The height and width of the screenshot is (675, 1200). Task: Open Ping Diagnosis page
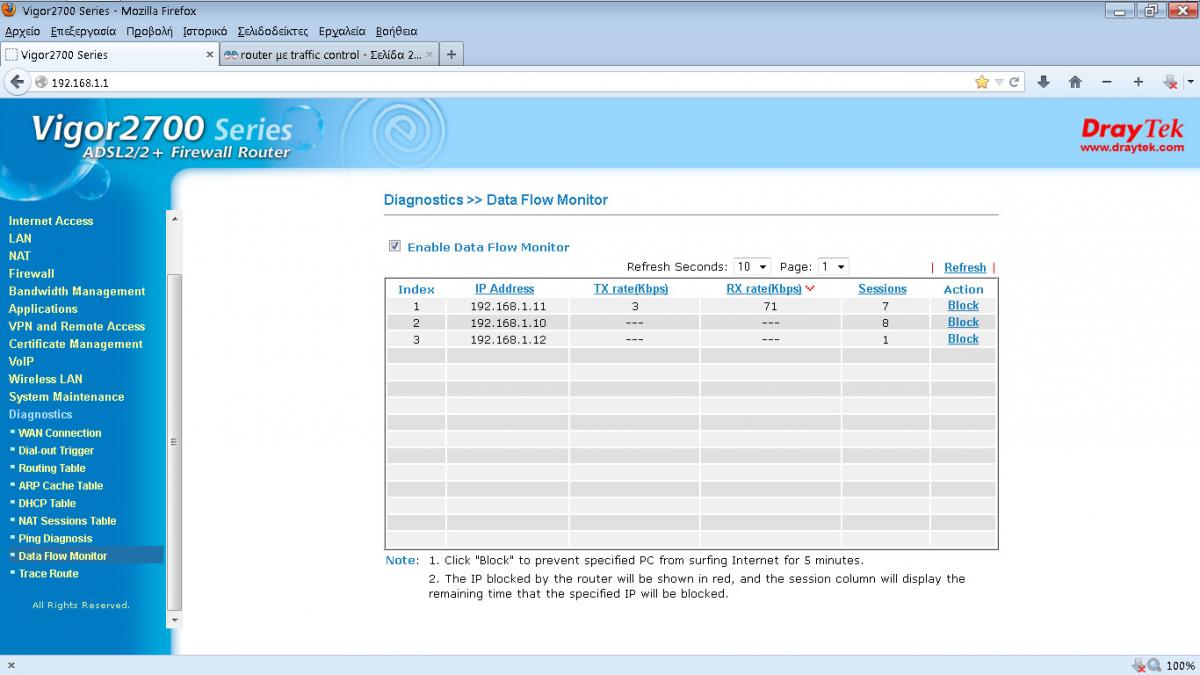55,538
